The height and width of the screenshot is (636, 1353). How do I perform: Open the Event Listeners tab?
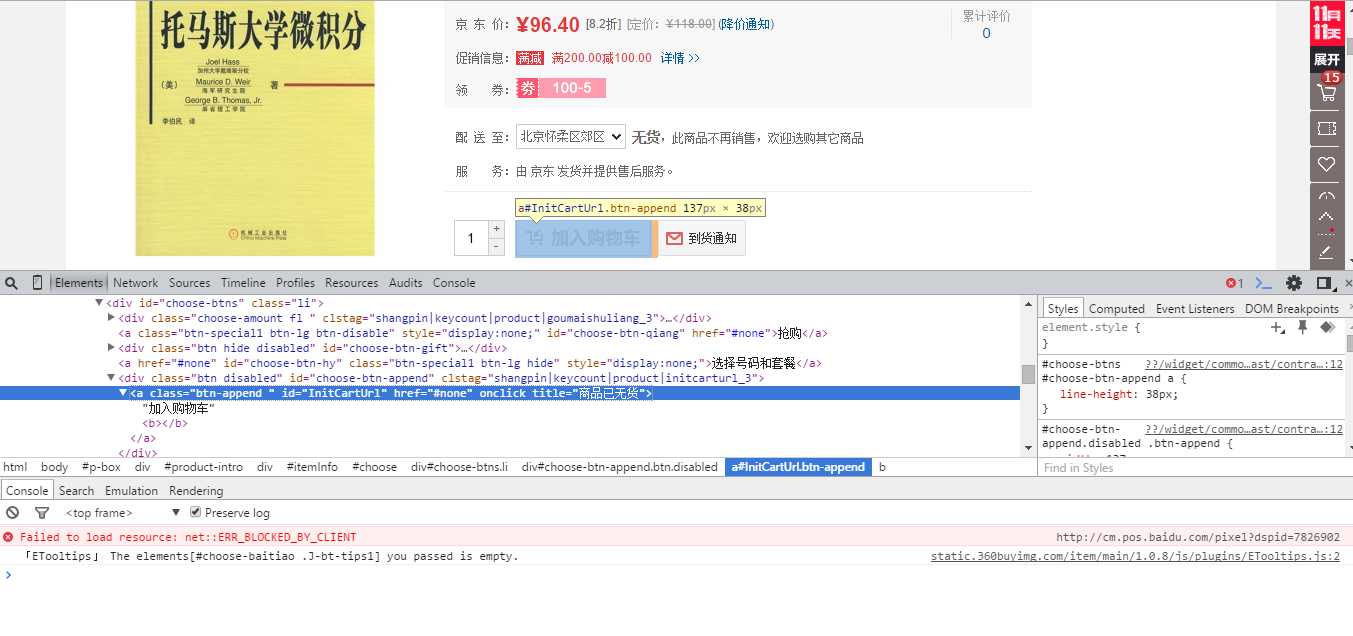(1195, 308)
